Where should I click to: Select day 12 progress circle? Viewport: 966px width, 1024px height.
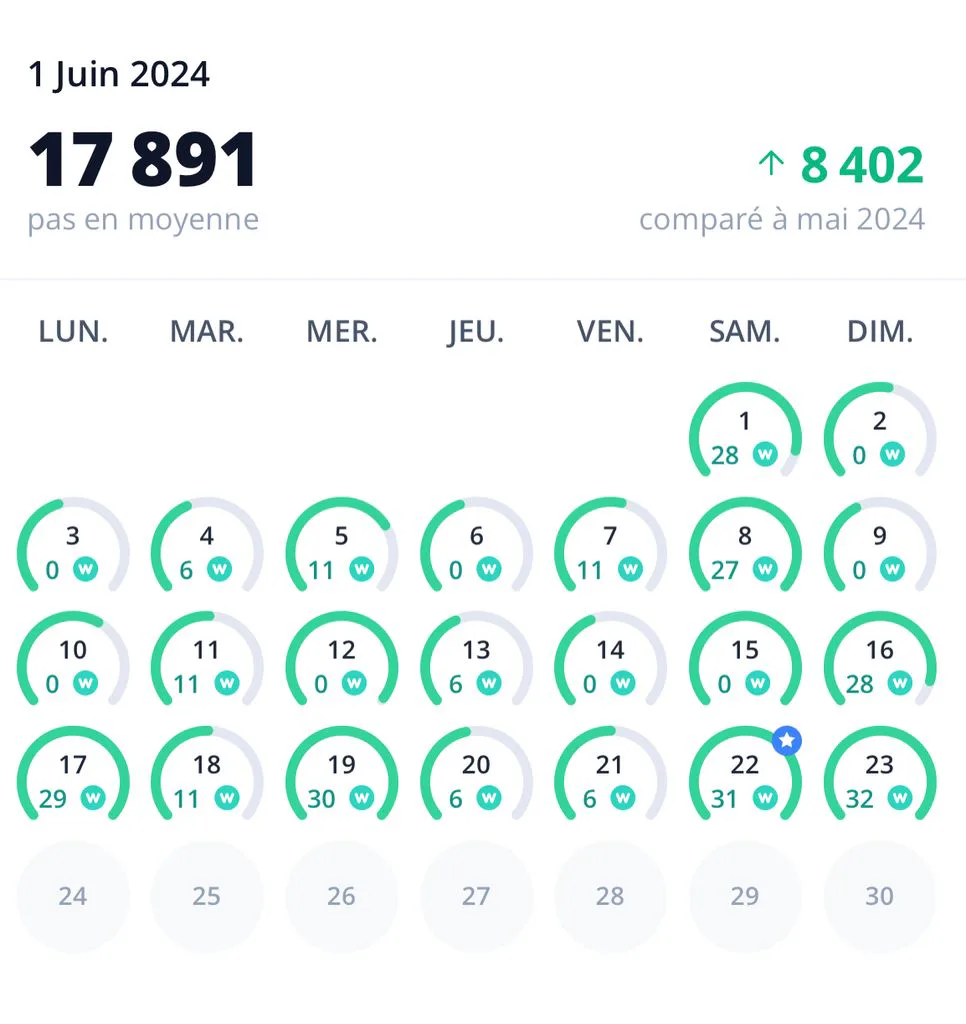pyautogui.click(x=342, y=658)
